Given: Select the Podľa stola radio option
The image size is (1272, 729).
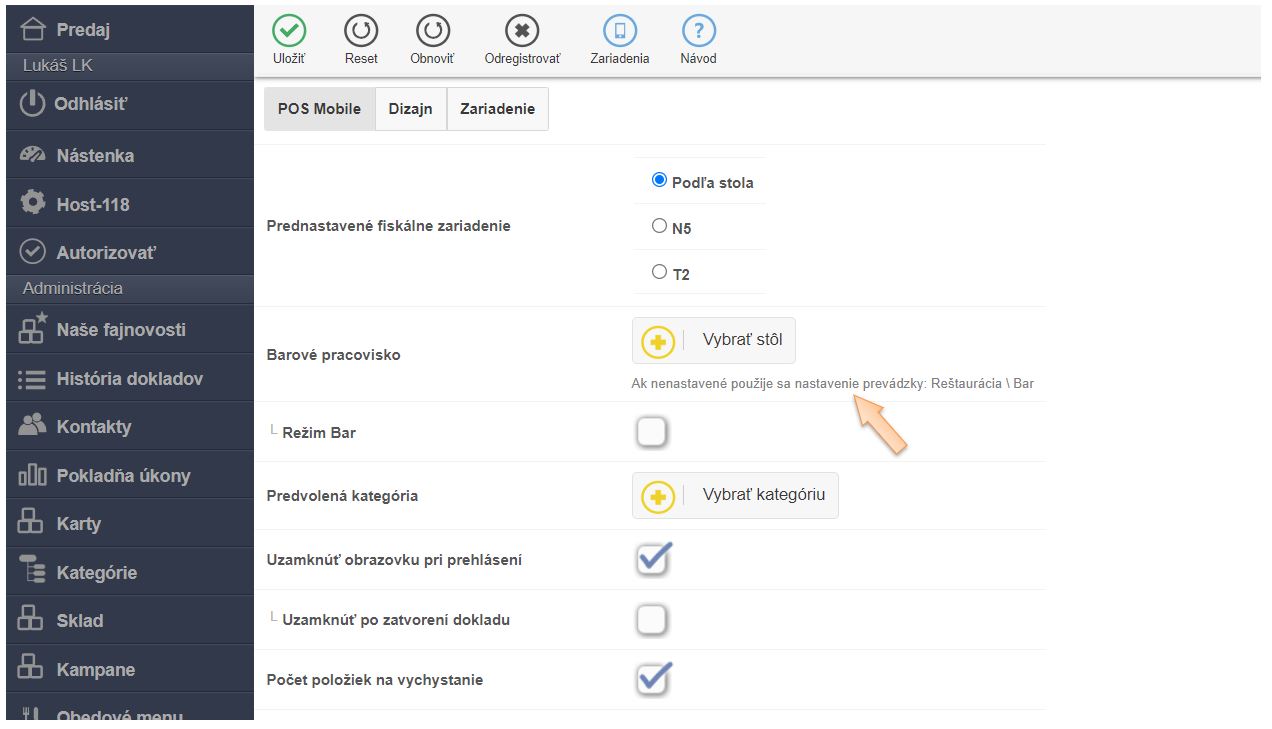Looking at the screenshot, I should (659, 181).
